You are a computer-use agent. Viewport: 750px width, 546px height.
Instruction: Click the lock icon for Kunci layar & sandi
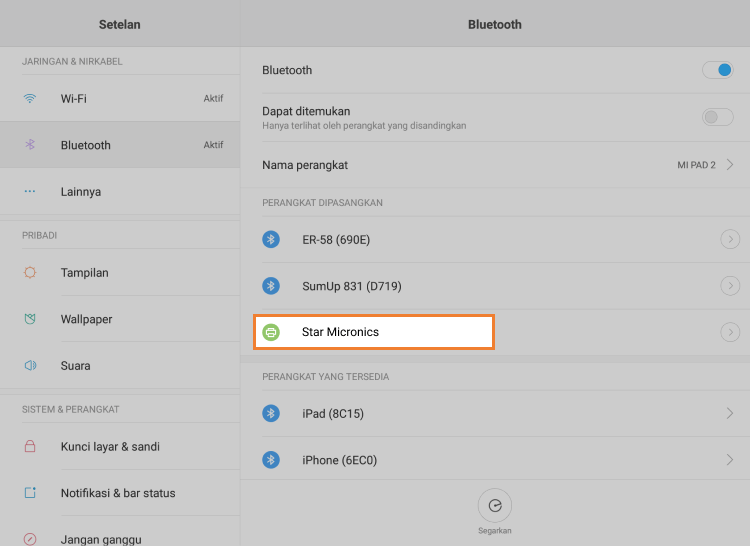pos(30,447)
